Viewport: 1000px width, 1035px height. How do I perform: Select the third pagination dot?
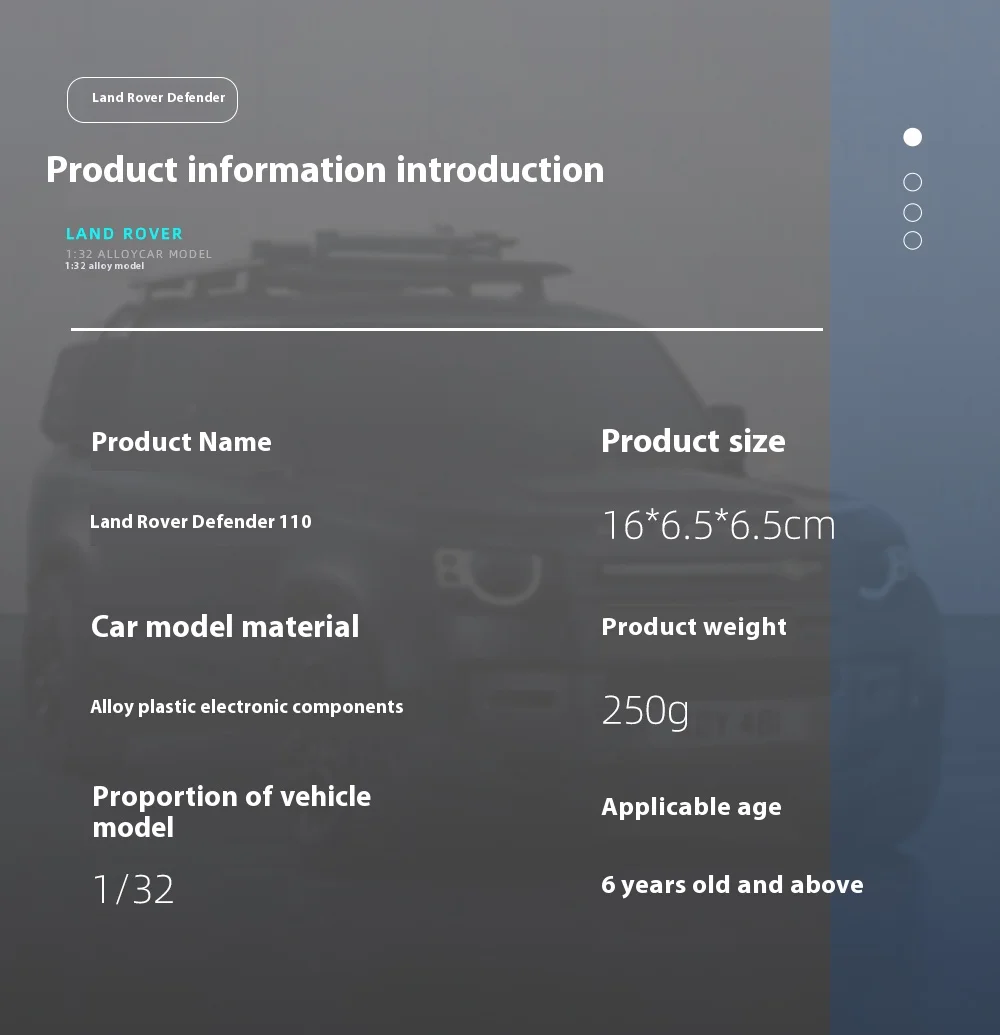[912, 213]
